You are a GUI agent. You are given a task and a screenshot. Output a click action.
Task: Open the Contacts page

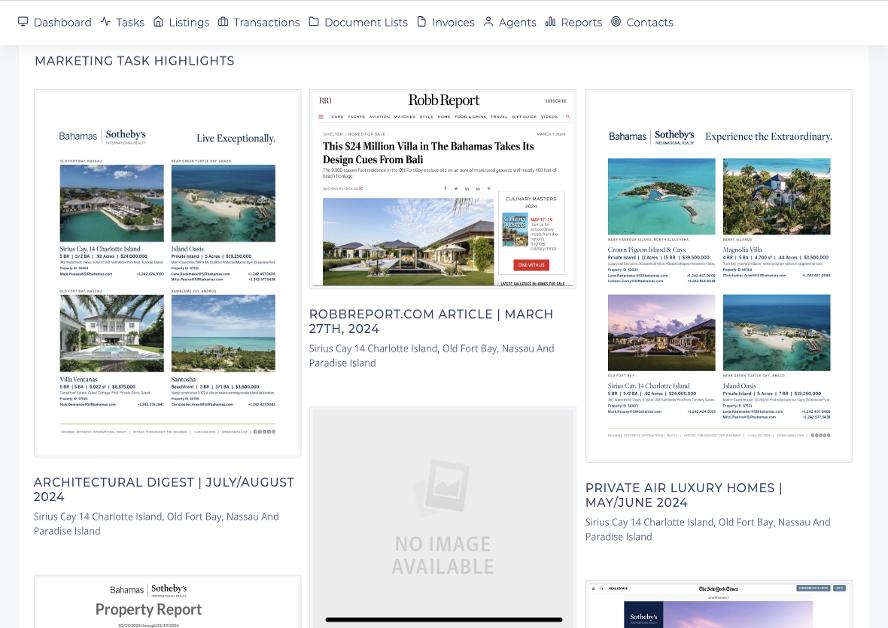[642, 22]
